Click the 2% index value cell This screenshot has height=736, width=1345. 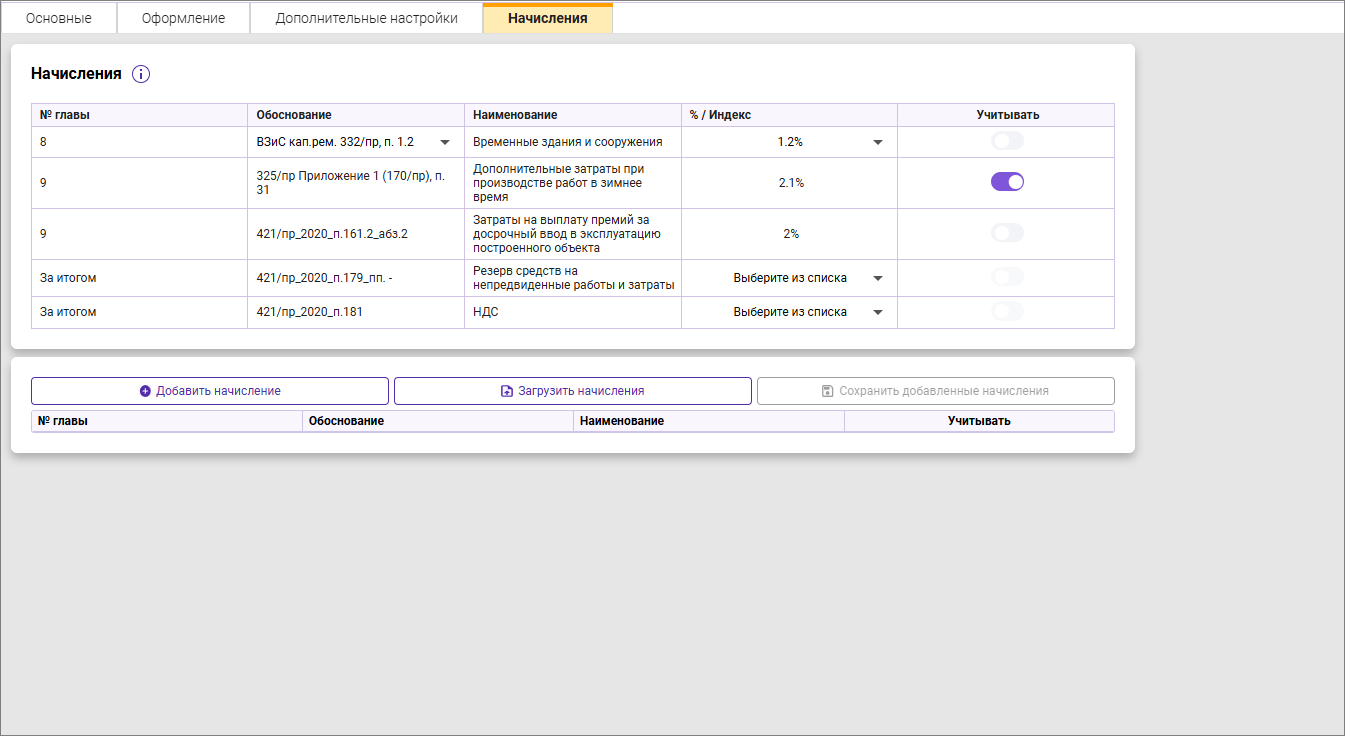(x=790, y=234)
